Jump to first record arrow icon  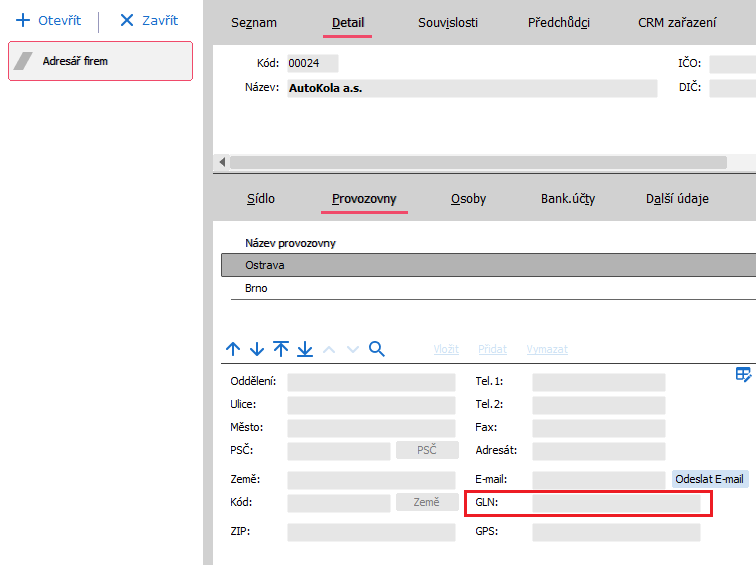(x=281, y=349)
